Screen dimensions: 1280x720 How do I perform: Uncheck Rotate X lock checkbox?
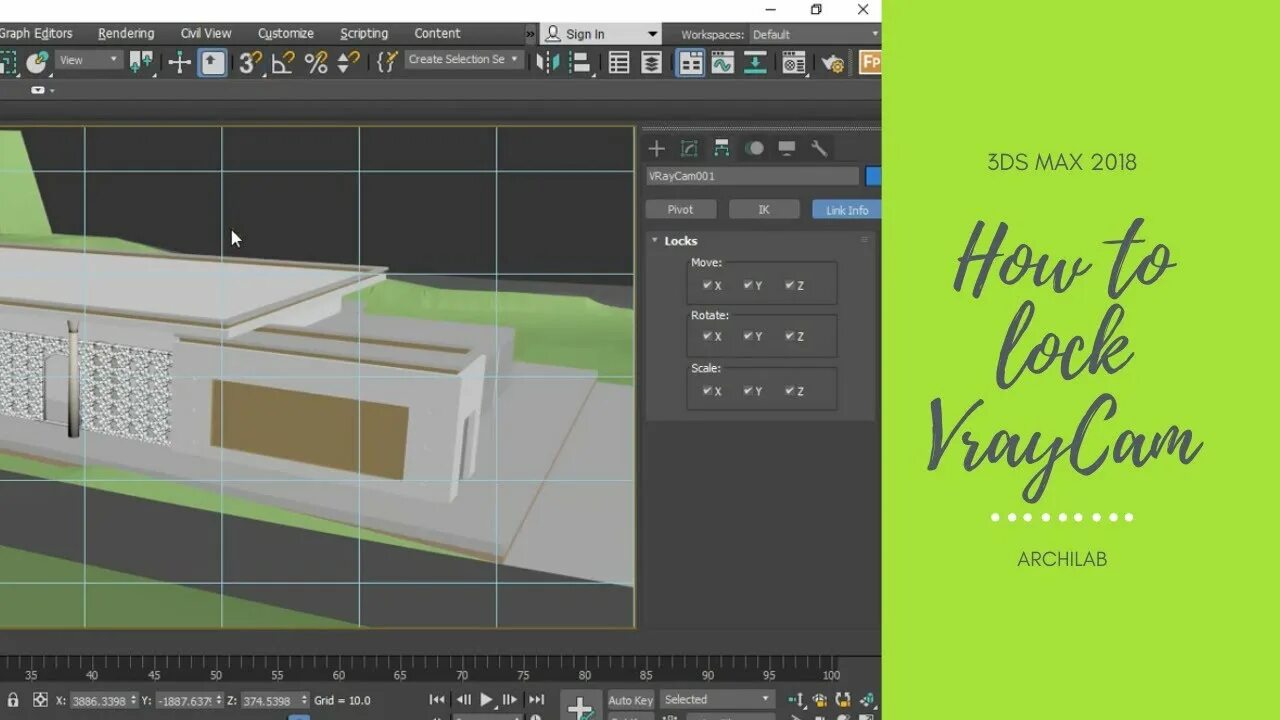(707, 336)
